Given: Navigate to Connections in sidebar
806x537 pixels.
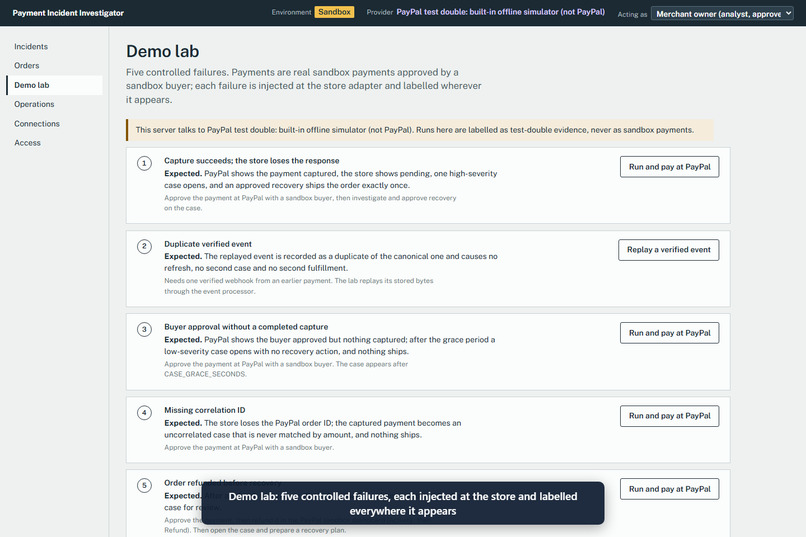Looking at the screenshot, I should point(36,123).
